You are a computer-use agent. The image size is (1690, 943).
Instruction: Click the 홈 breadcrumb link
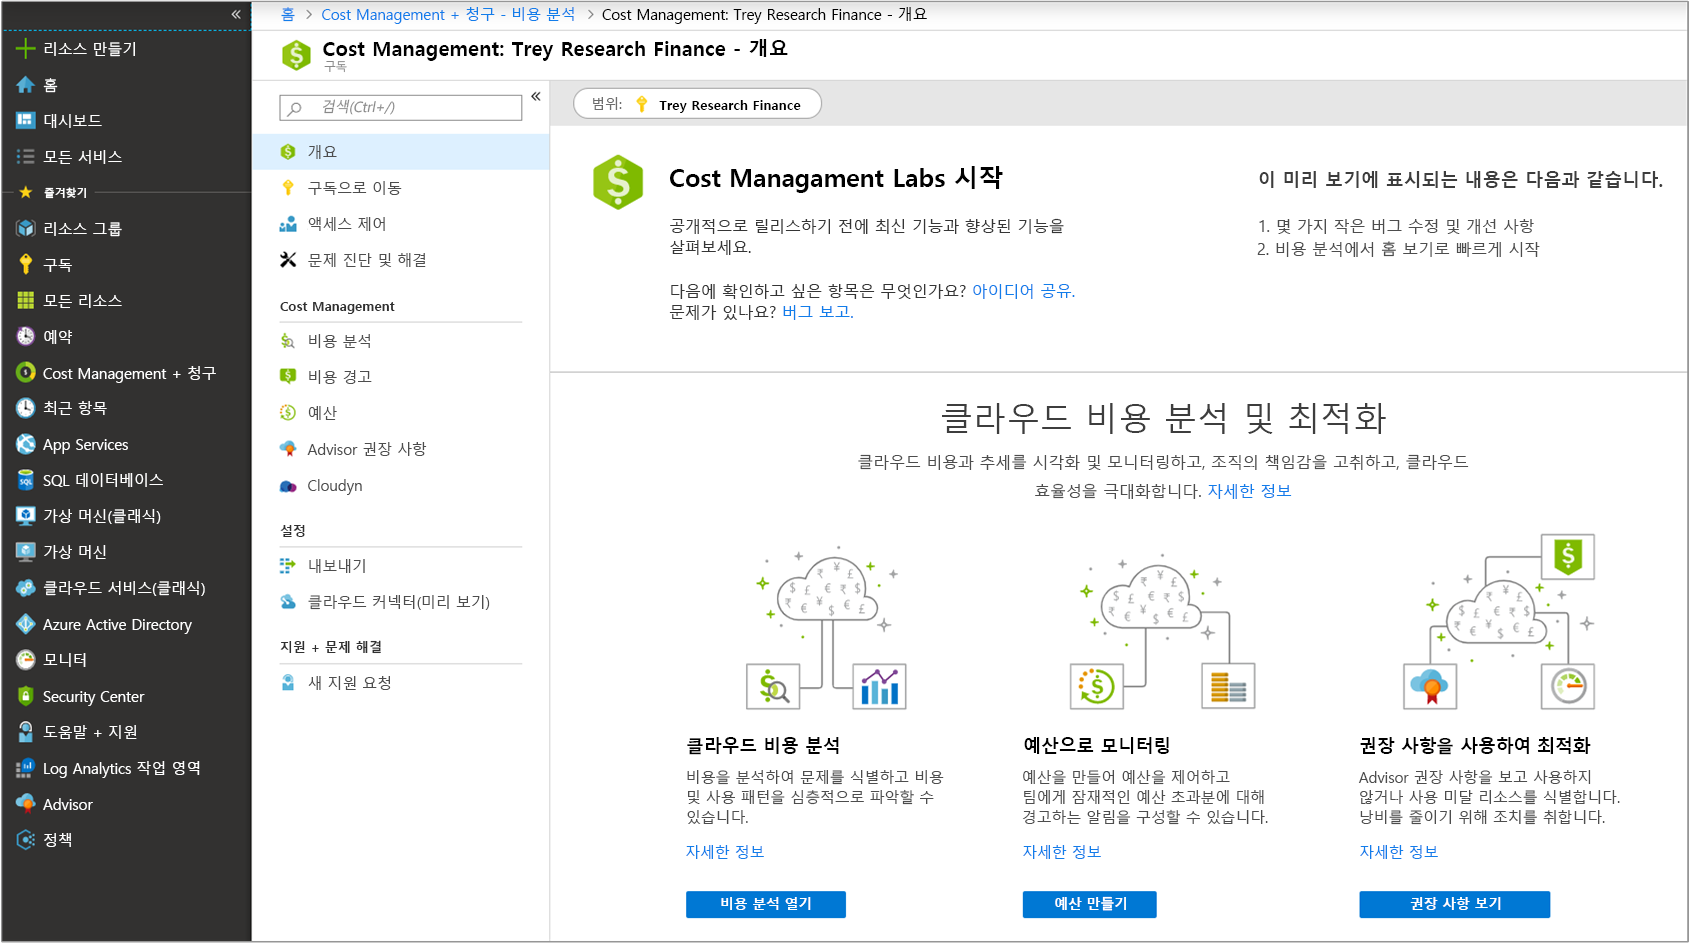(288, 14)
